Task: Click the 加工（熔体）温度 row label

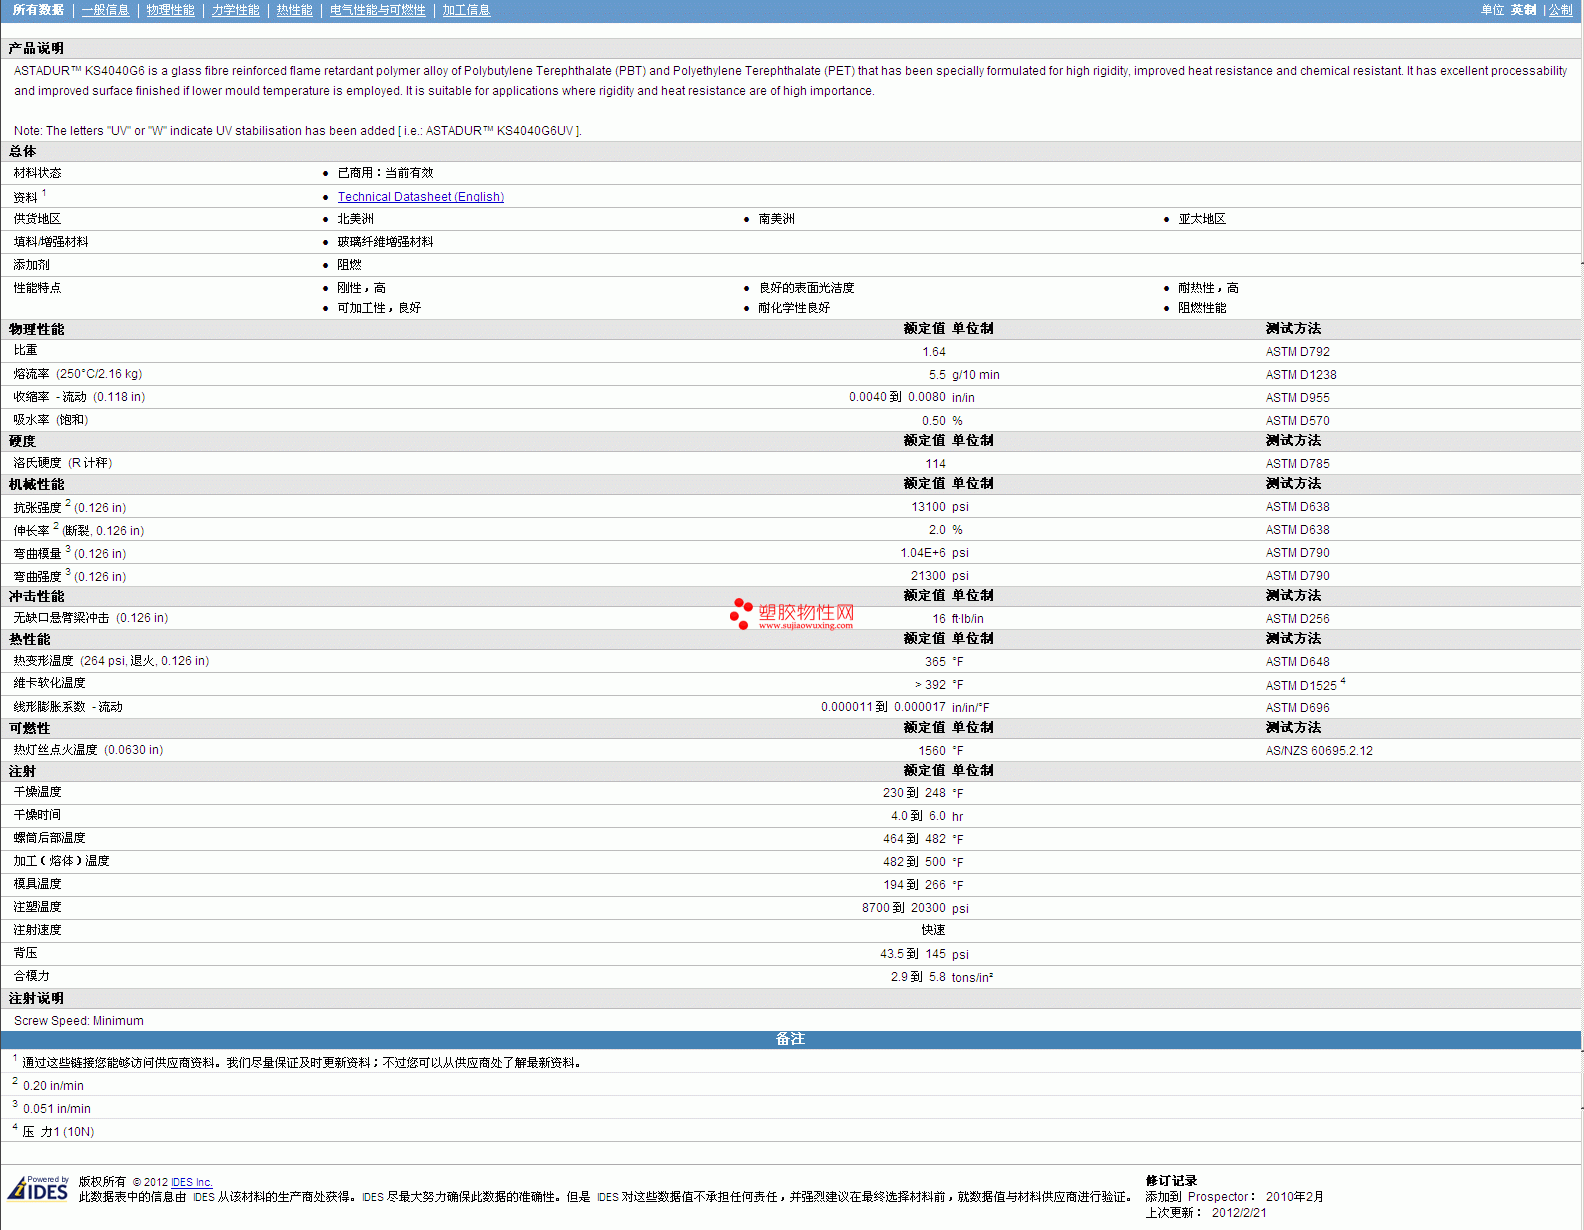Action: point(61,861)
